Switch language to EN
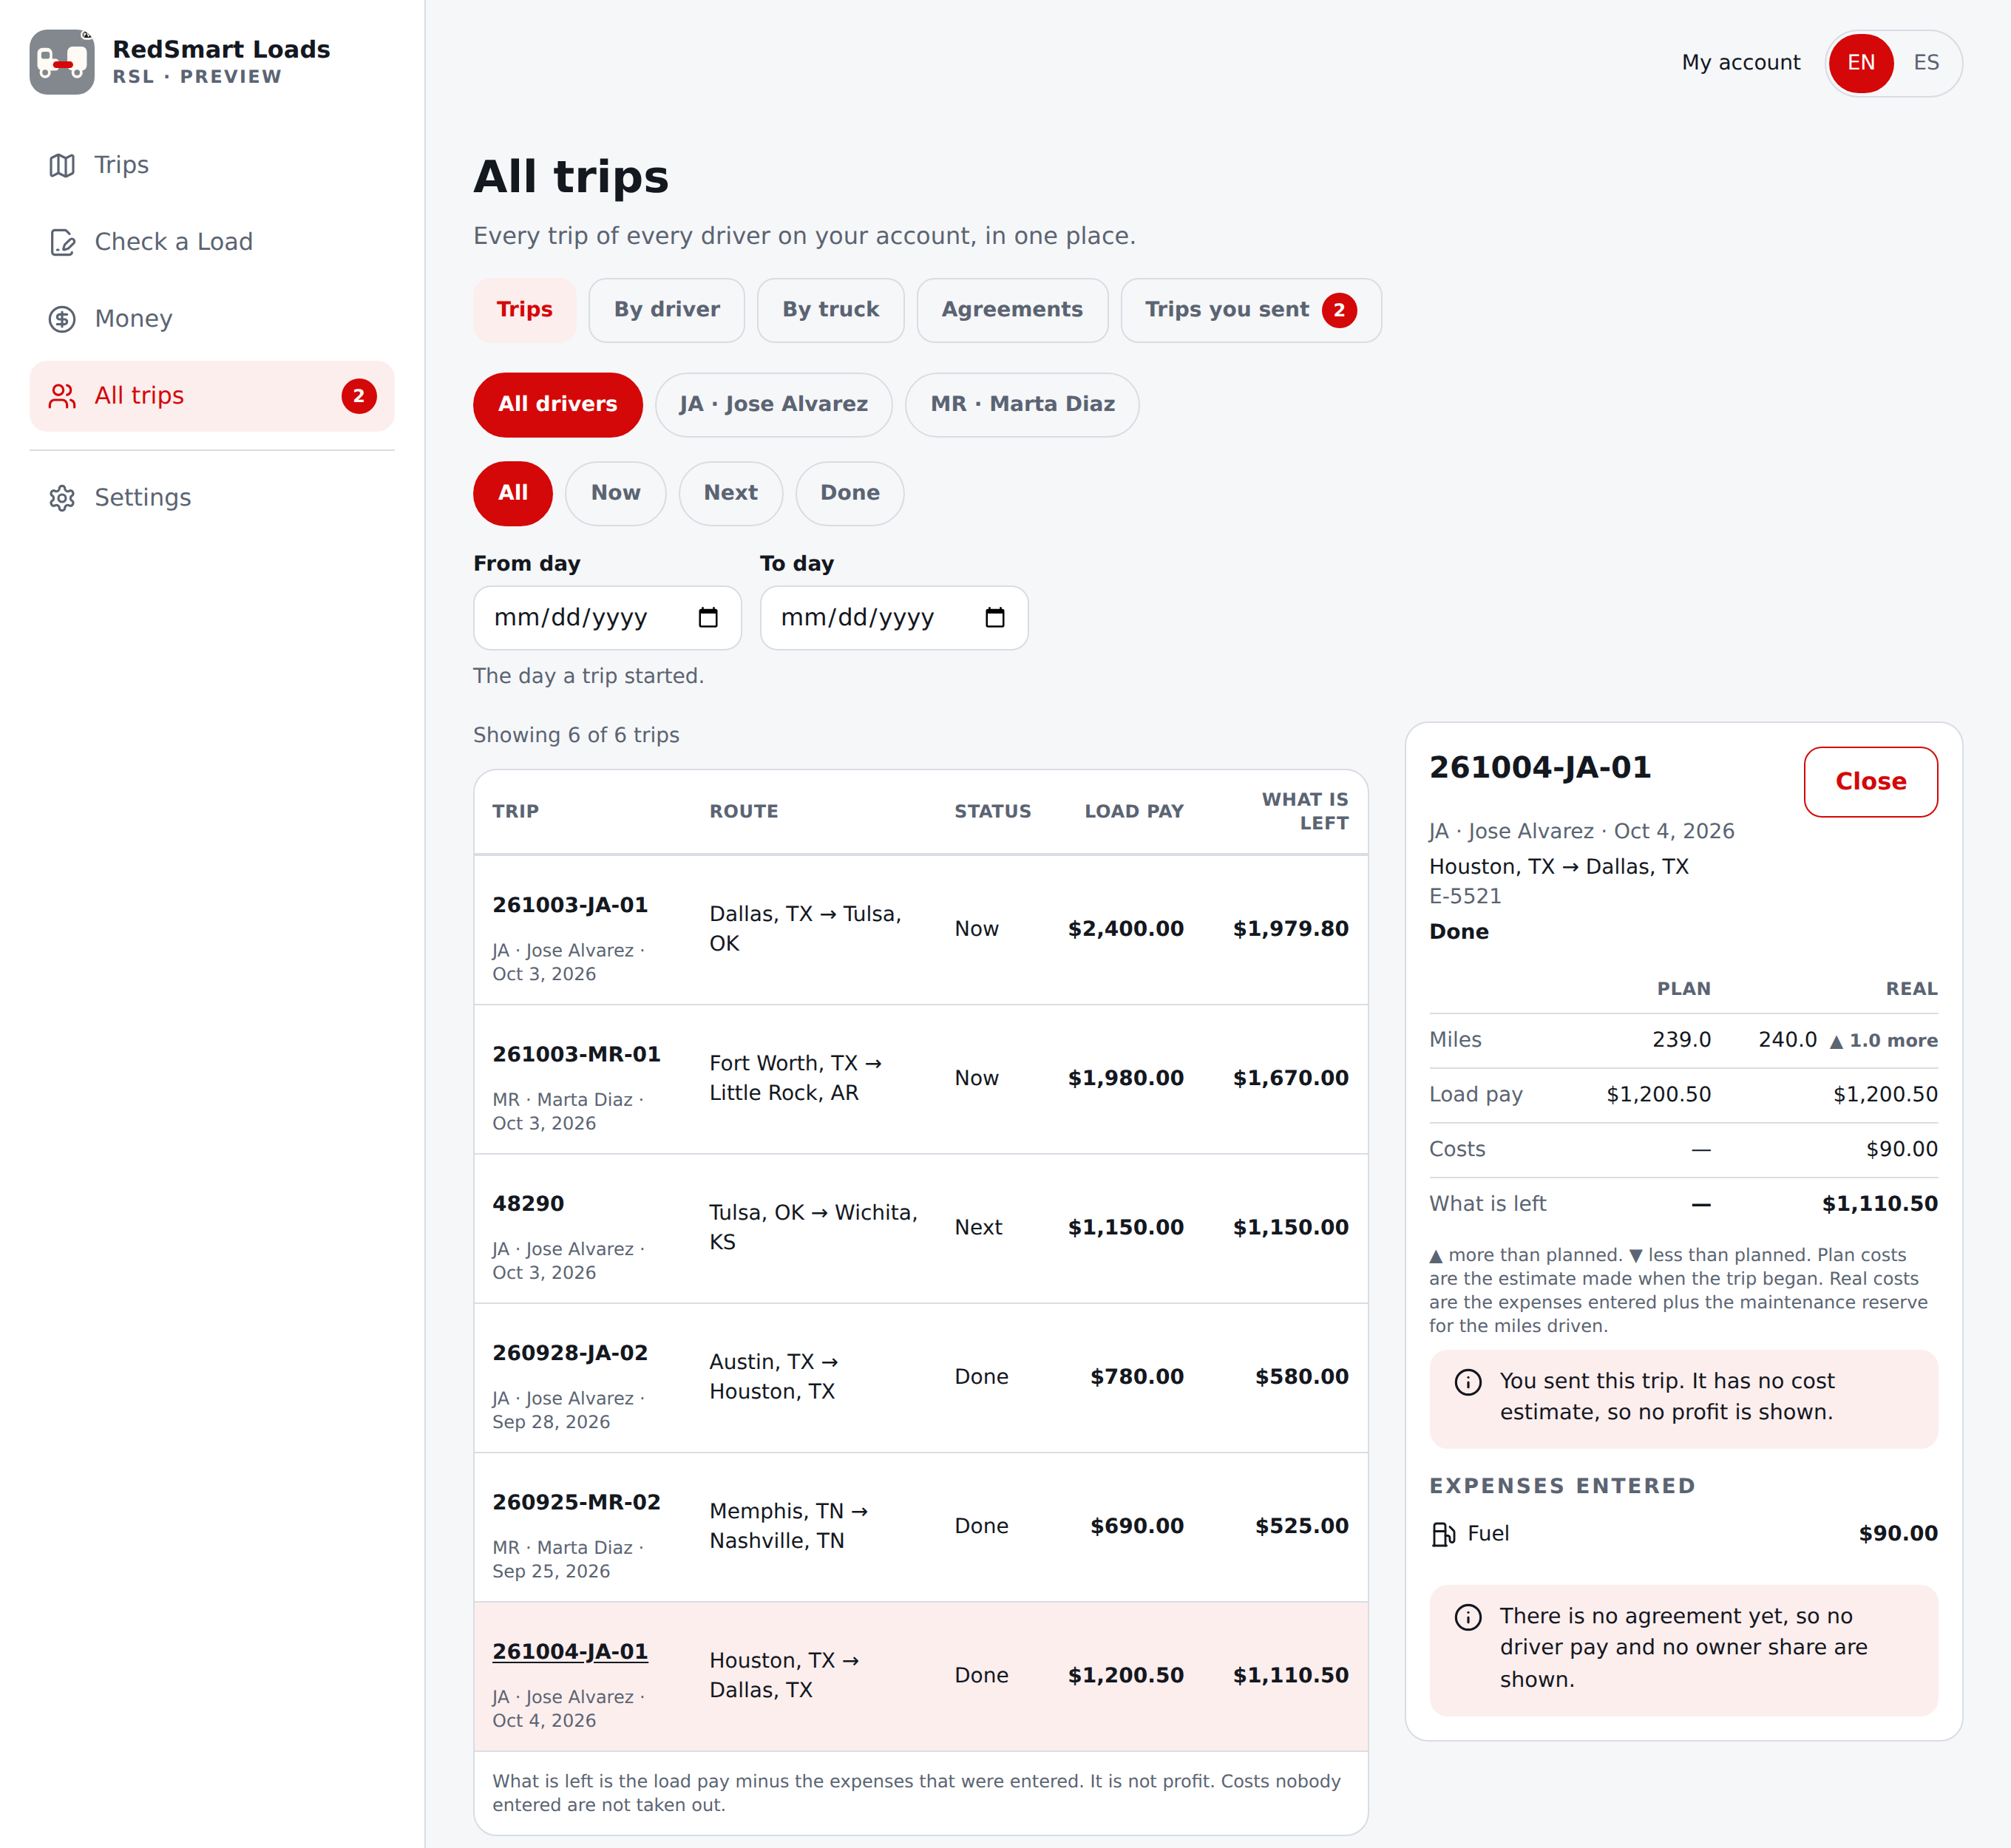 [1861, 63]
